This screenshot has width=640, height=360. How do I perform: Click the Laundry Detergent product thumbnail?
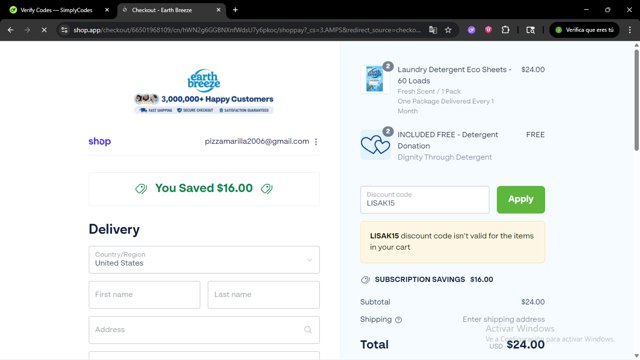click(375, 78)
